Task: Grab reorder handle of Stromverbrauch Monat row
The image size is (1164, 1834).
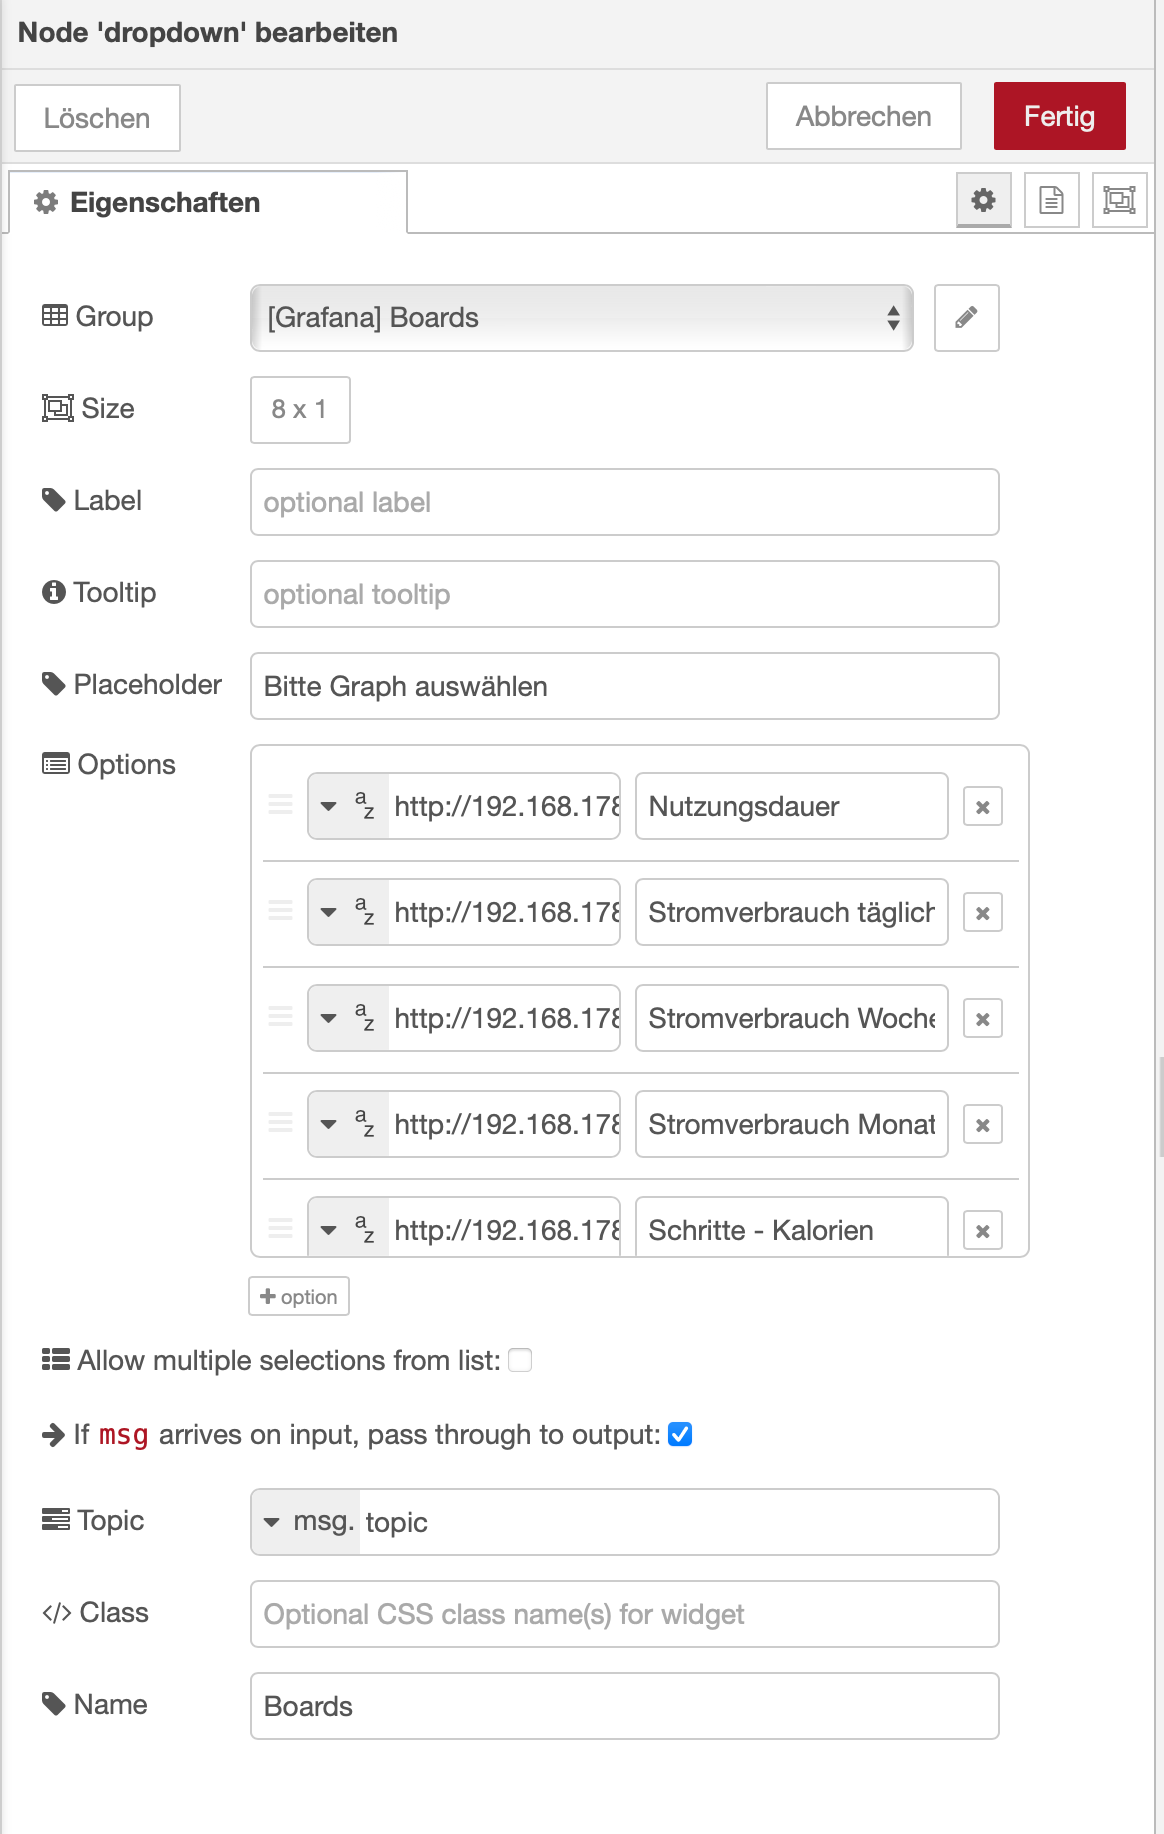Action: coord(281,1123)
